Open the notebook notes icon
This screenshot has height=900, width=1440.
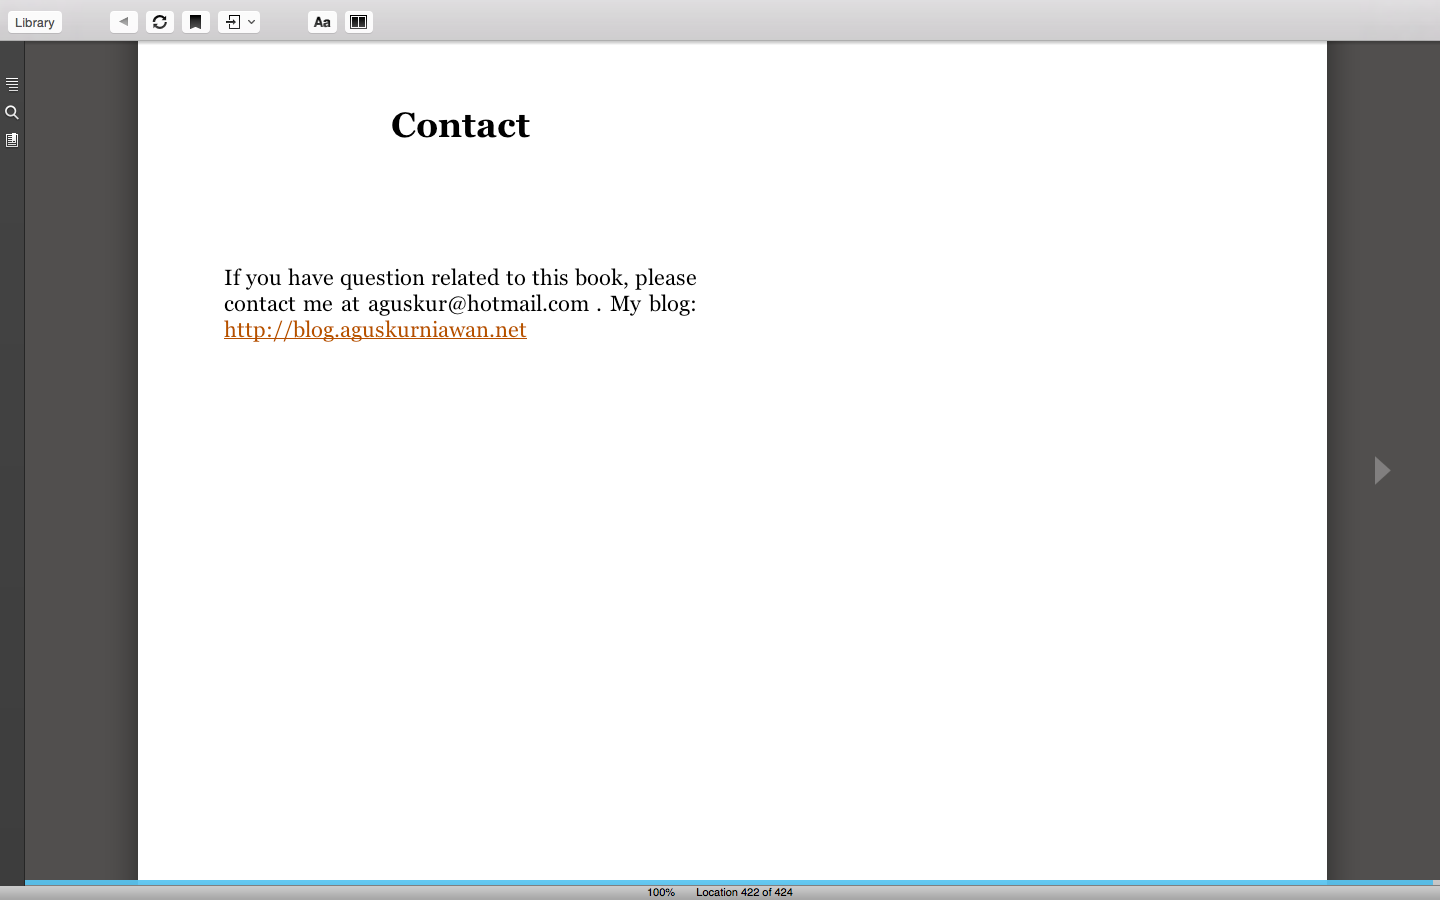[x=12, y=140]
